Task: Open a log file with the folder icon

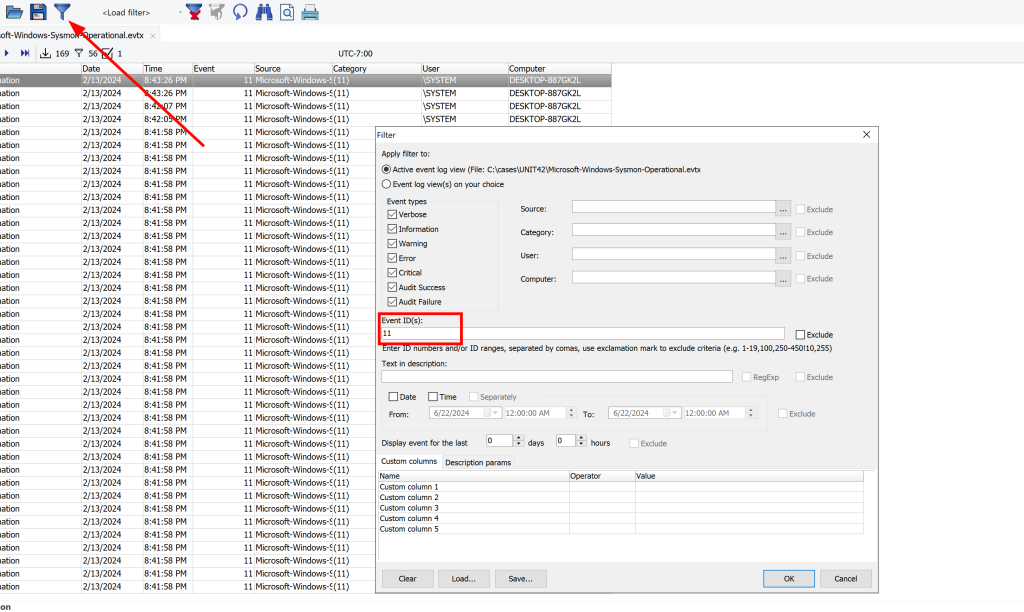Action: coord(14,12)
